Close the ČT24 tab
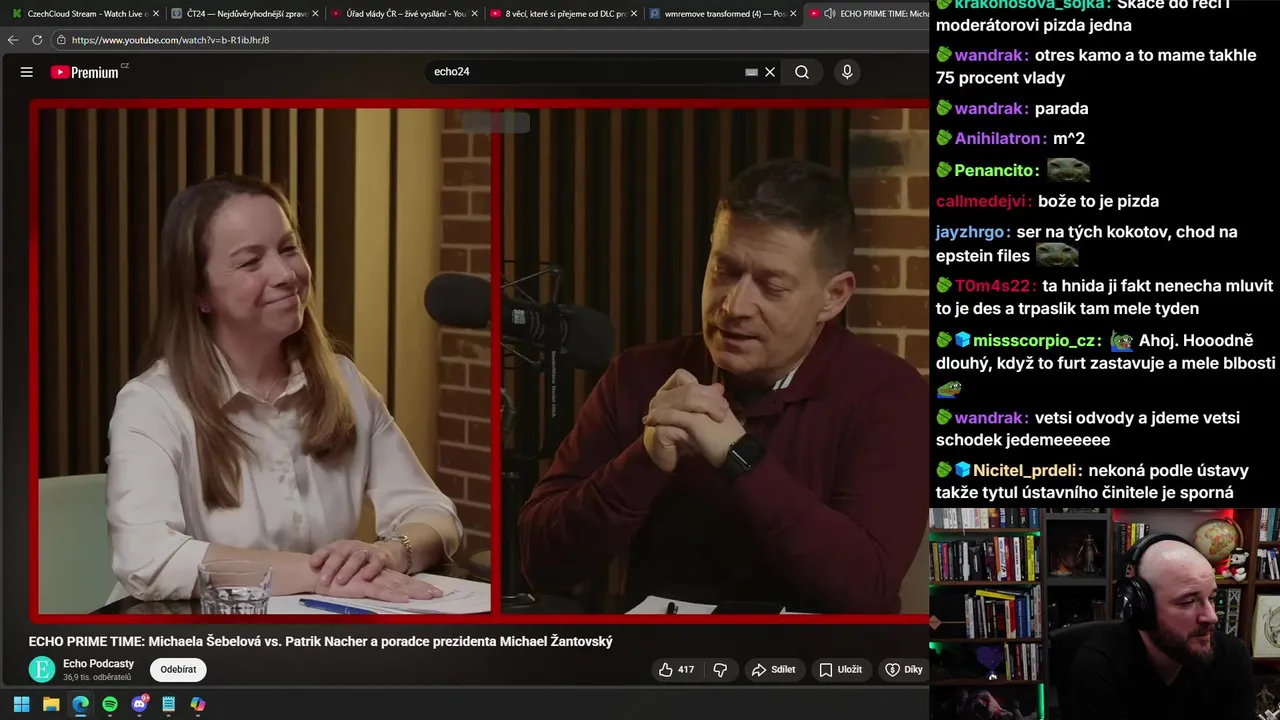This screenshot has height=720, width=1280. tap(314, 14)
